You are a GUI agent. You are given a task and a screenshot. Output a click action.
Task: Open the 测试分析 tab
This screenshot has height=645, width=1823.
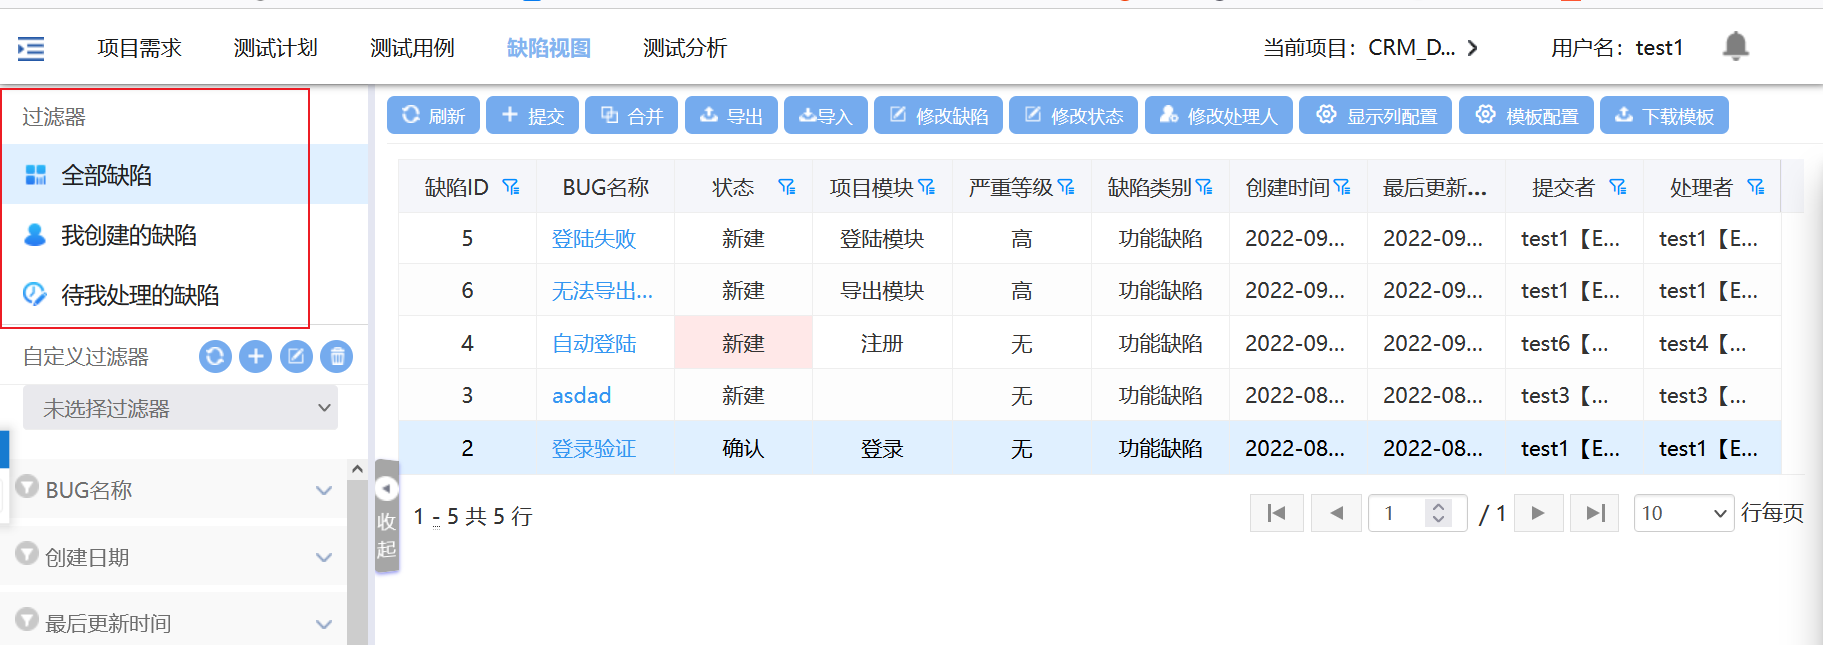685,48
